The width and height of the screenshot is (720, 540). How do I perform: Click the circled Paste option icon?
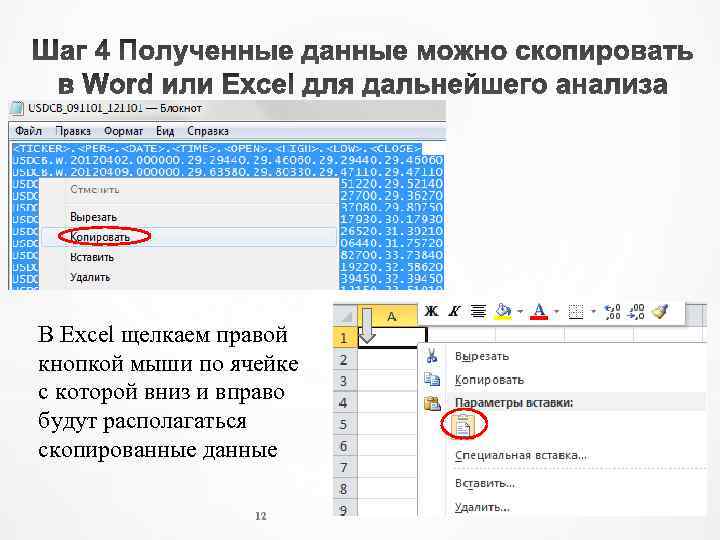point(463,425)
